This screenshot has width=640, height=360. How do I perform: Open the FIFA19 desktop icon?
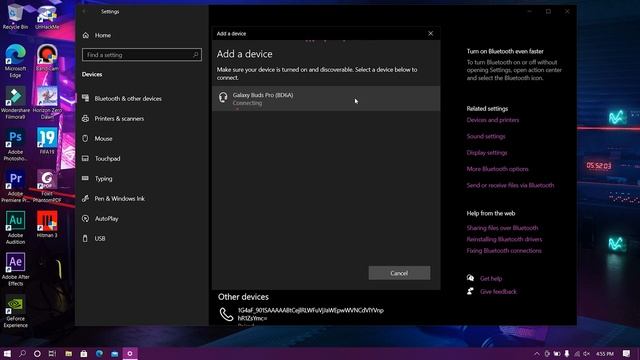point(47,141)
